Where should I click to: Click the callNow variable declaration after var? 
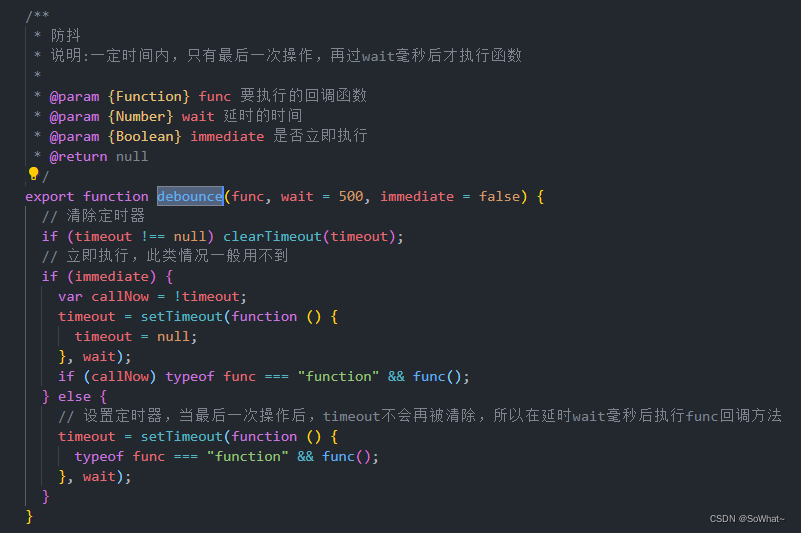[x=120, y=296]
